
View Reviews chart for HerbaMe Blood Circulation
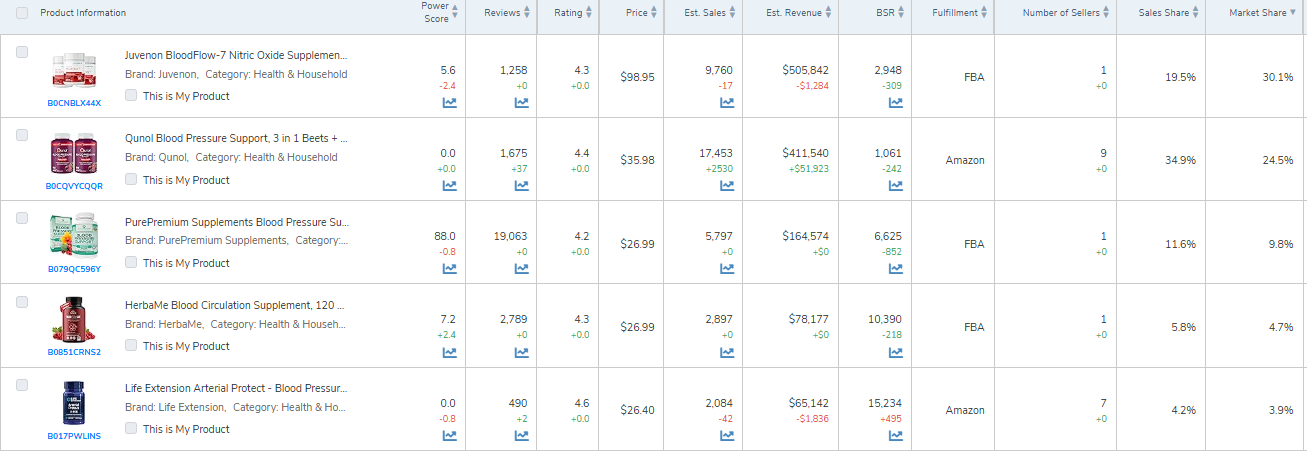[x=521, y=351]
